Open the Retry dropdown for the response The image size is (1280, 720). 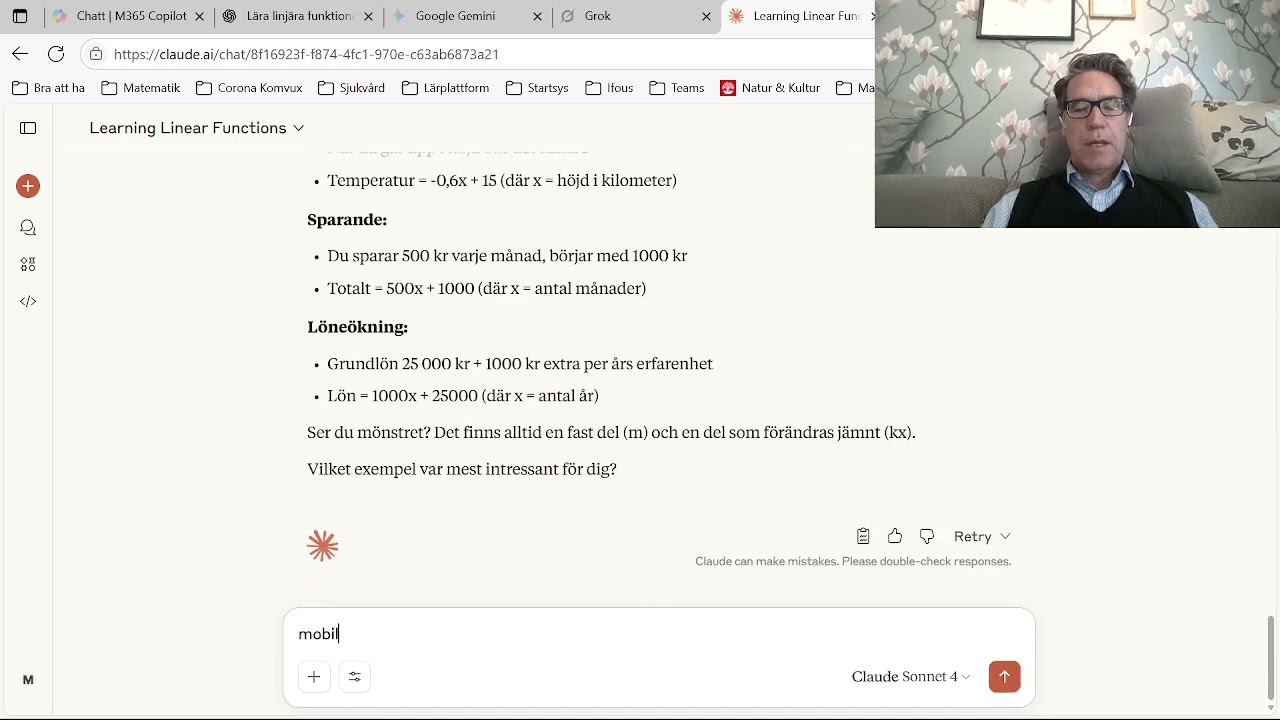pos(982,536)
